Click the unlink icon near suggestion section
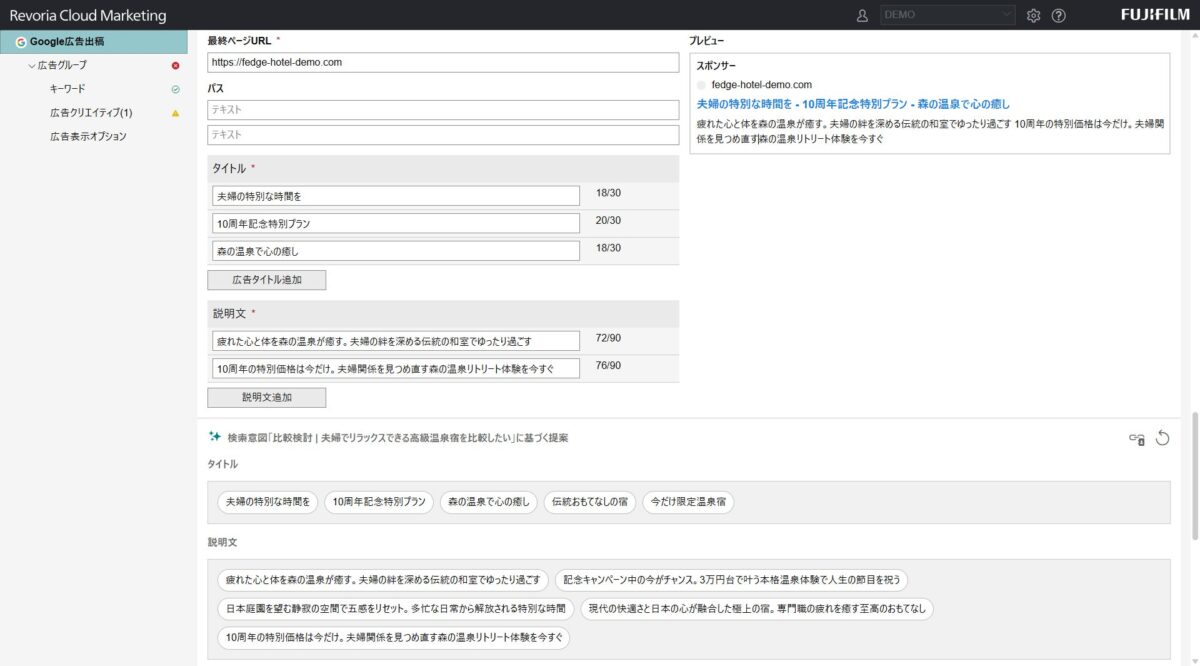 point(1137,439)
